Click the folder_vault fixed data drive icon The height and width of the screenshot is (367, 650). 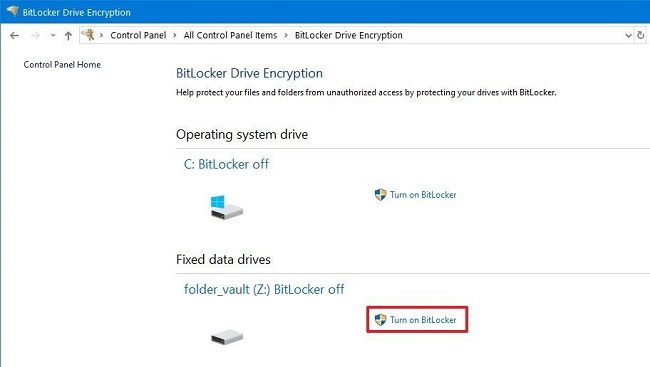point(227,336)
